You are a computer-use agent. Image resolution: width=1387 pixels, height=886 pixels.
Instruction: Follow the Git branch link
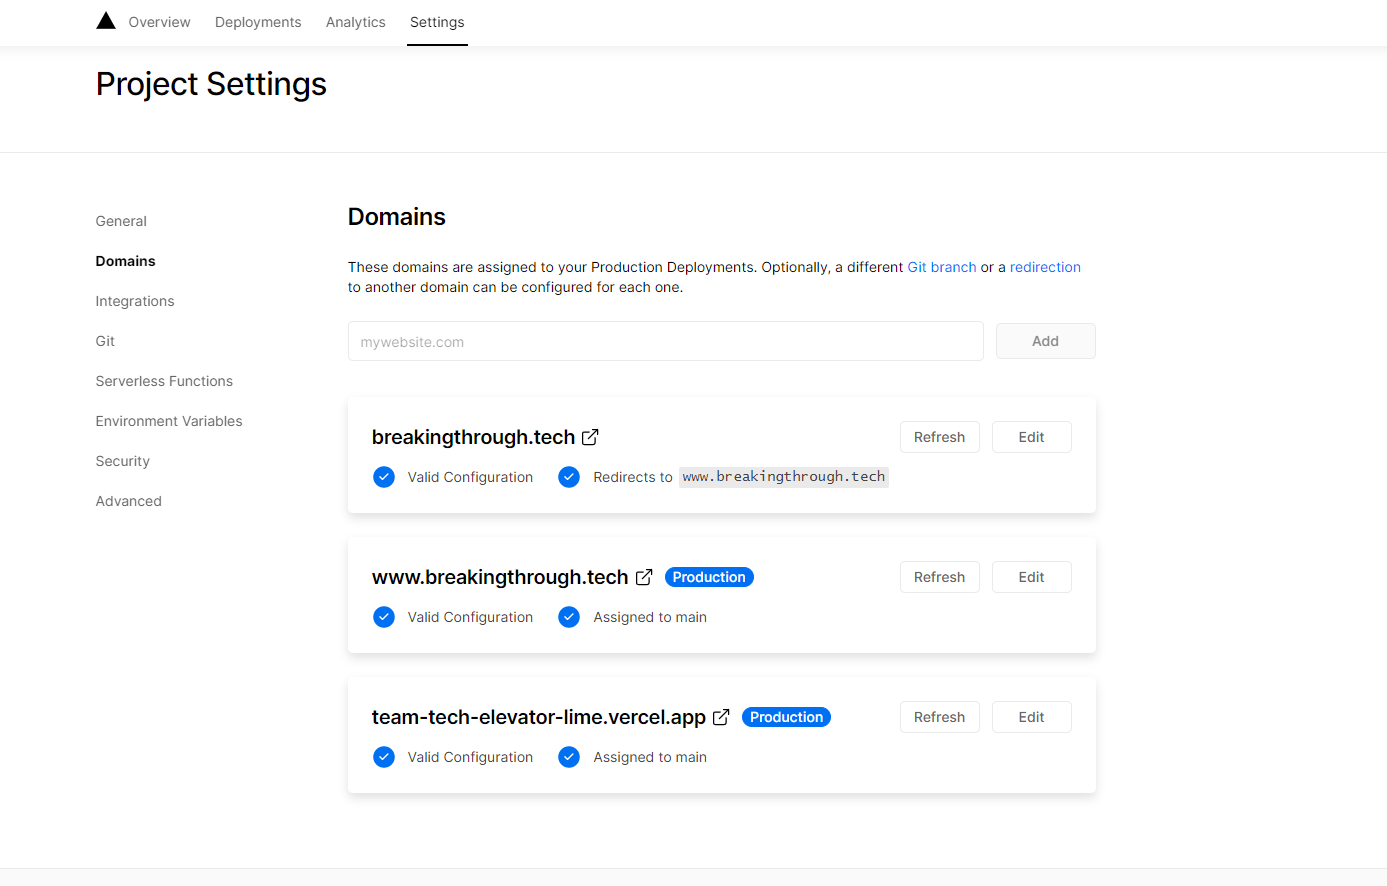[x=941, y=267]
